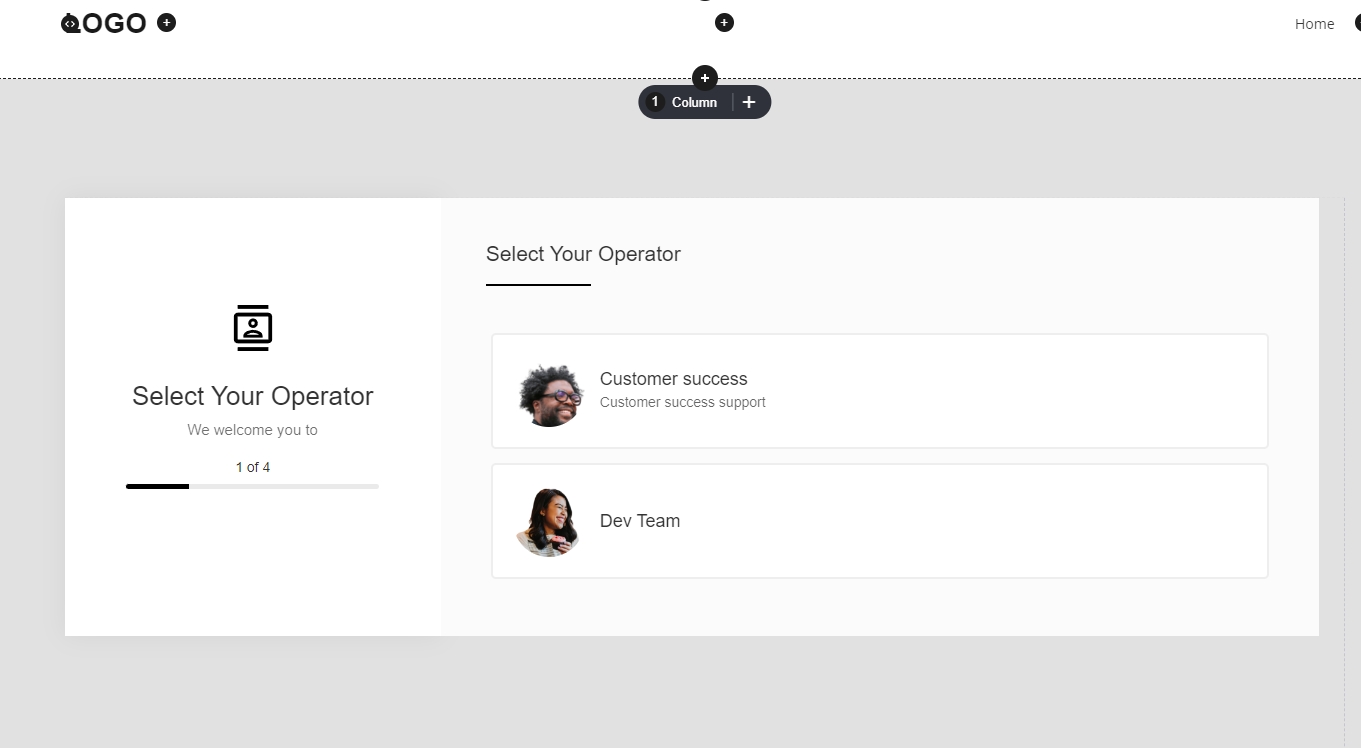Click the number 1 column badge
The image size is (1361, 748).
(656, 102)
